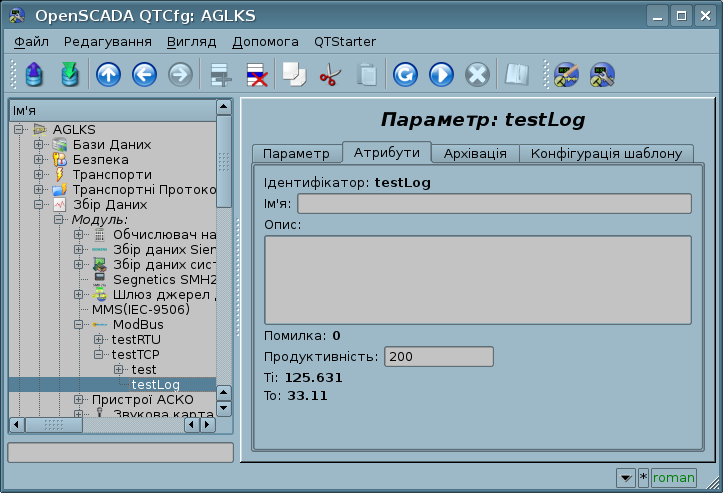Go up one level with the up arrow
Screen dimensions: 723x493
tap(108, 75)
